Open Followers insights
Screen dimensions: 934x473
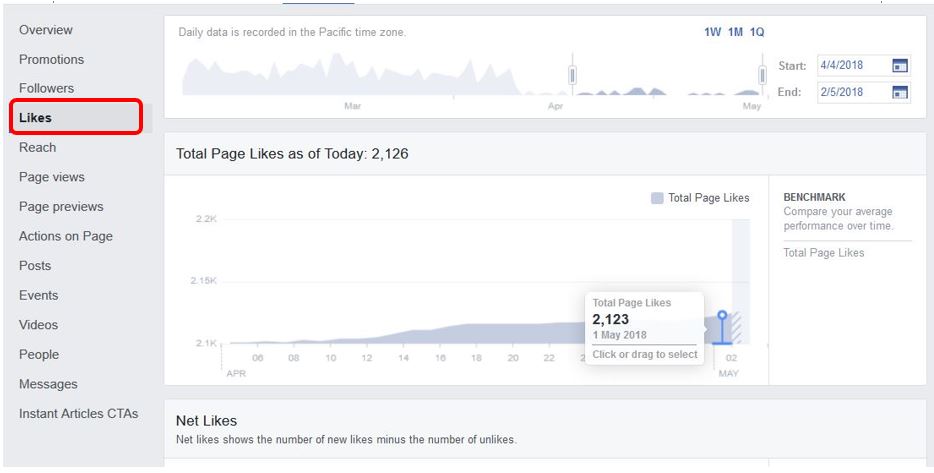tap(46, 88)
